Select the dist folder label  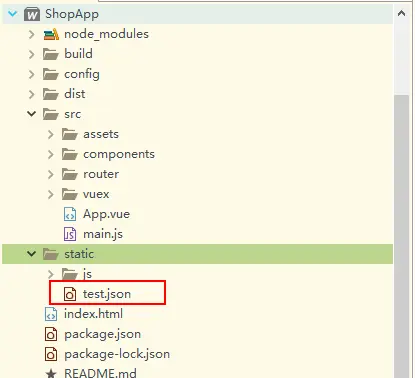(75, 94)
